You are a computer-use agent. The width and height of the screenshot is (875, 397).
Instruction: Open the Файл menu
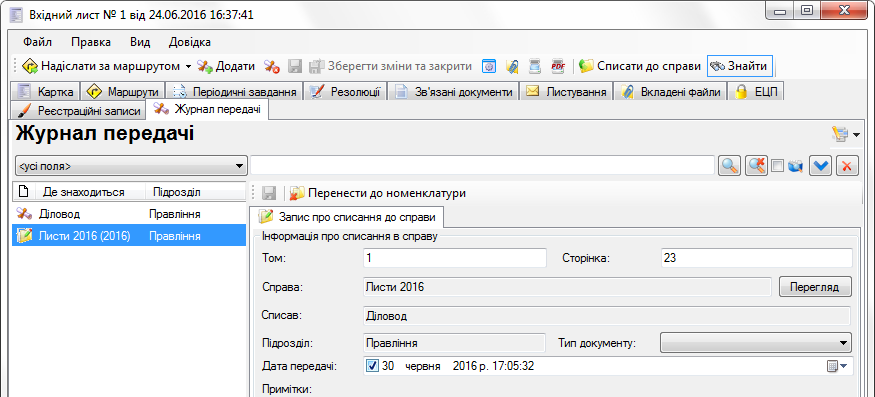[37, 42]
